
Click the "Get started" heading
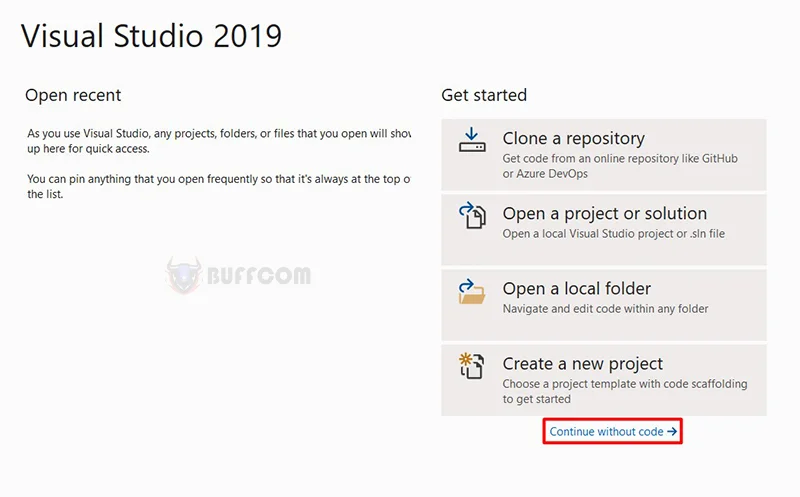click(x=484, y=95)
